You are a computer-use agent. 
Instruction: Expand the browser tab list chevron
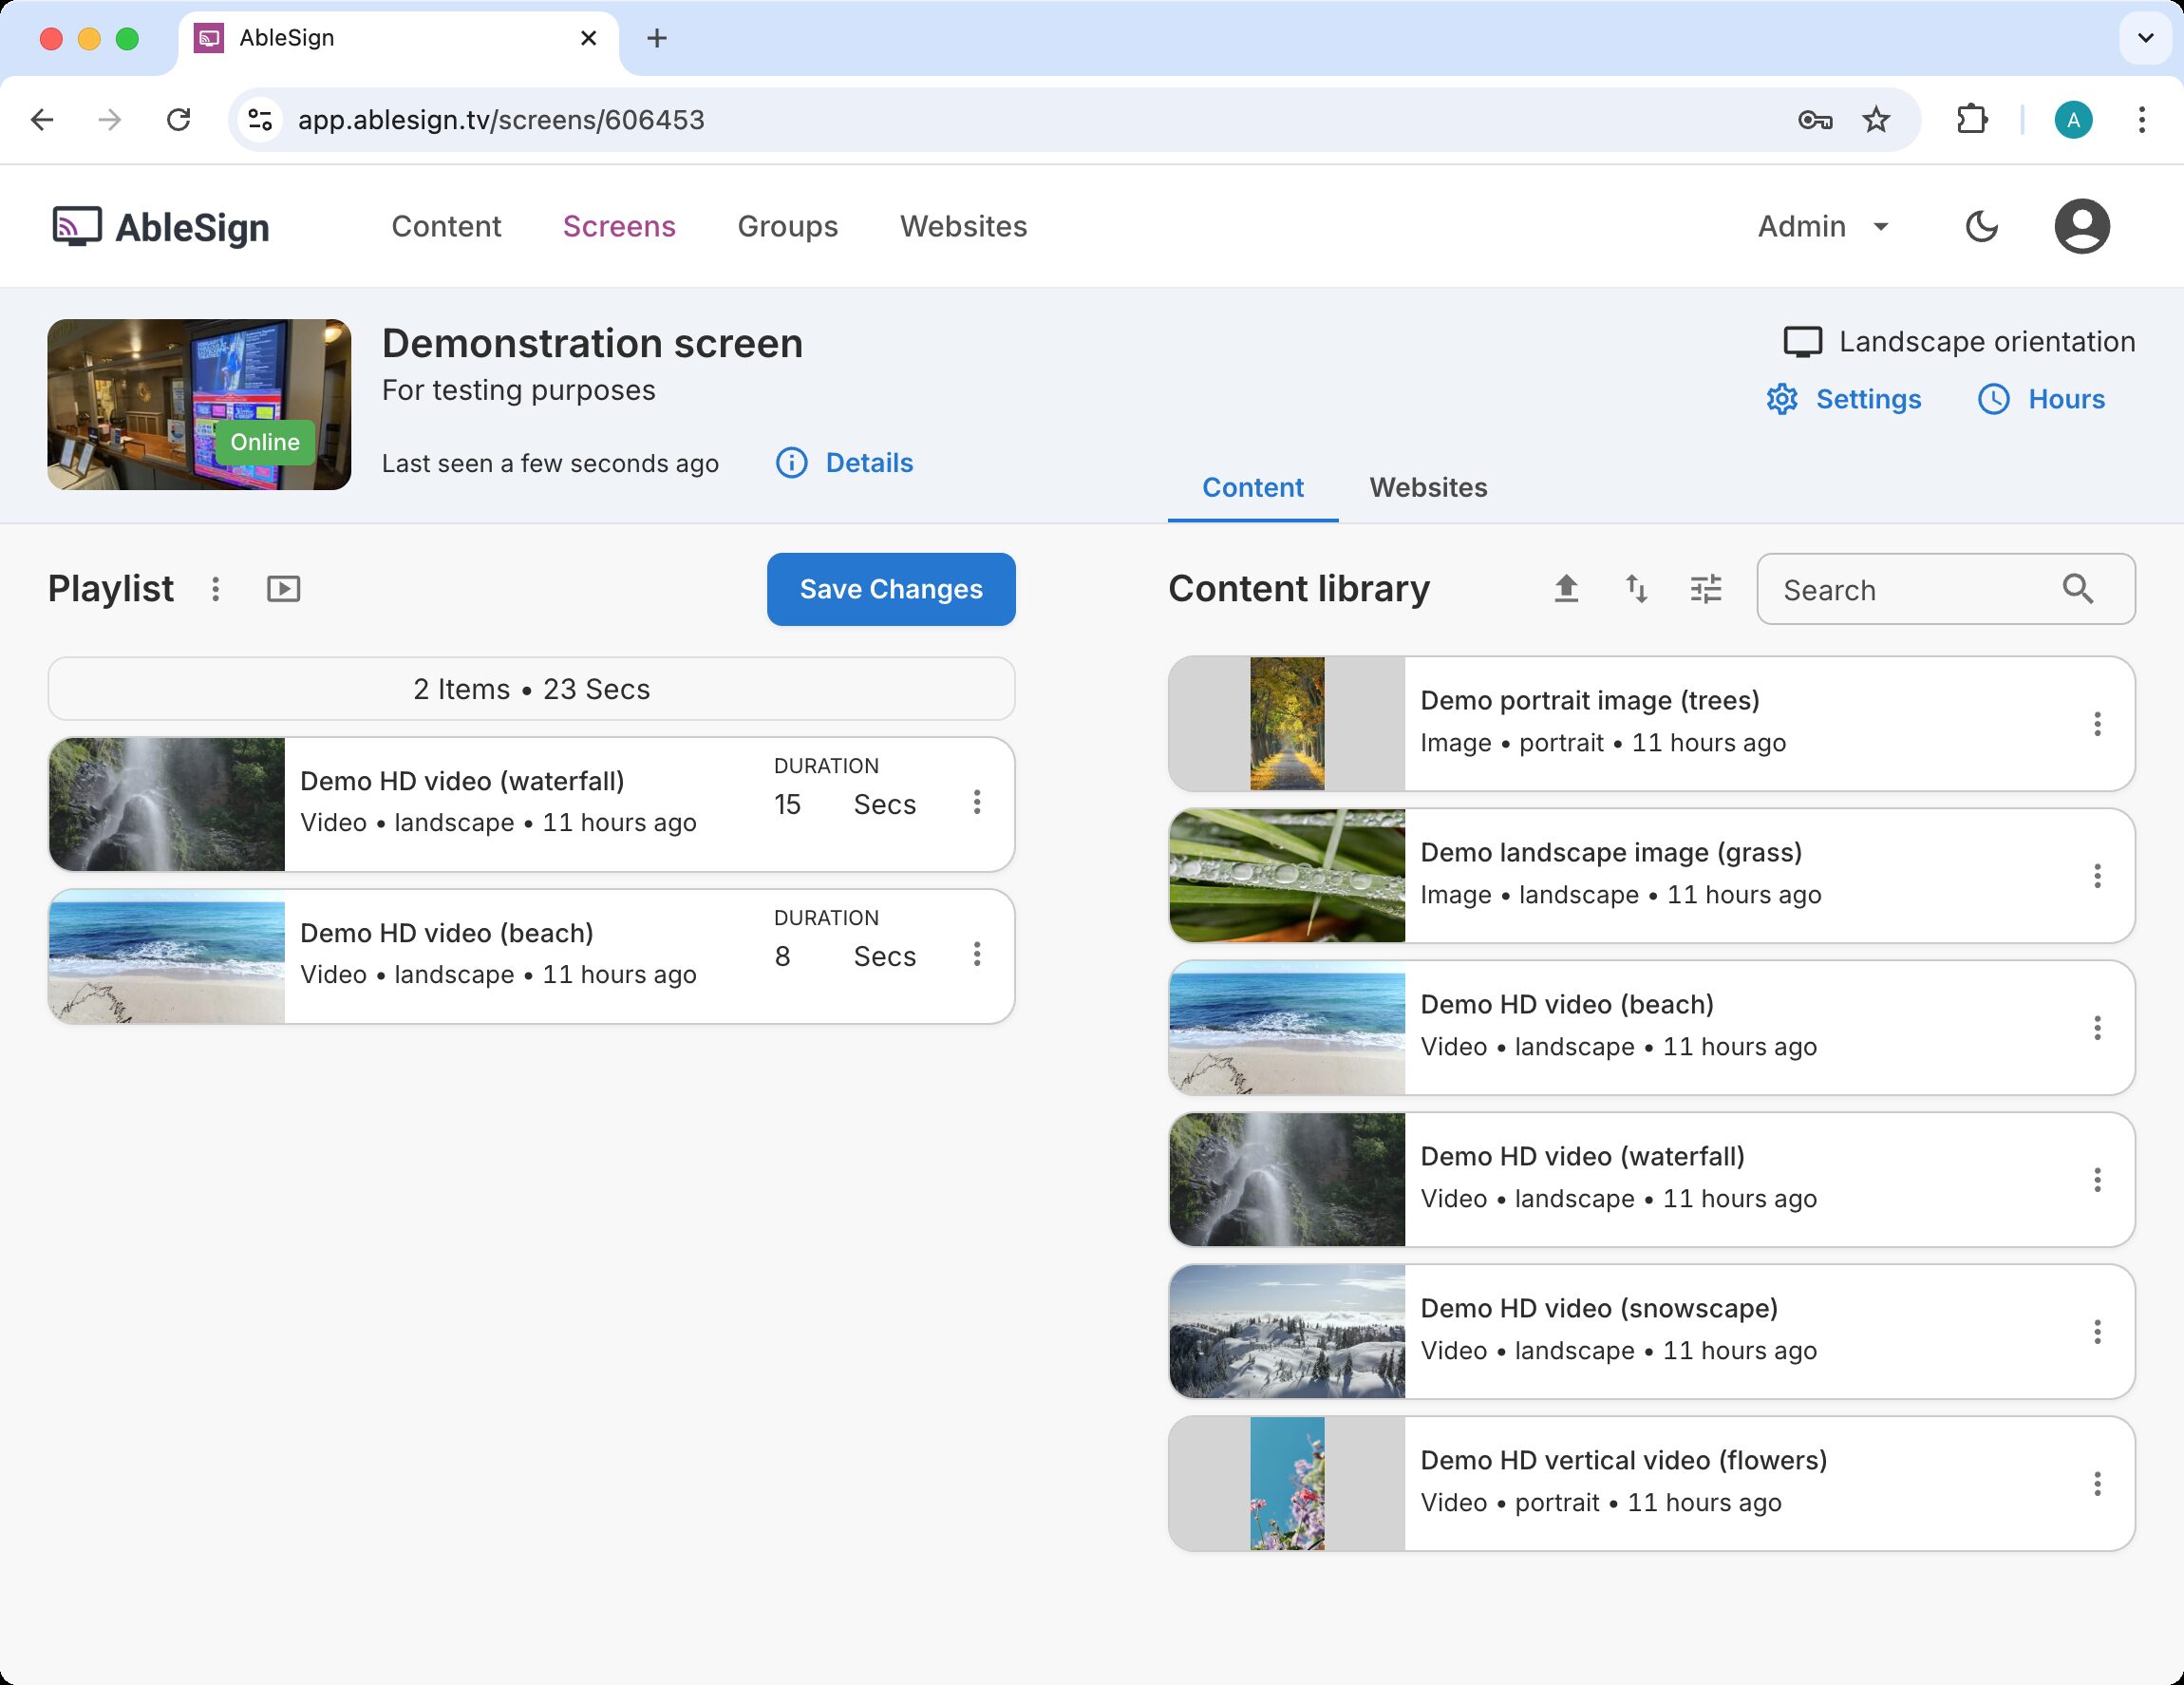(2145, 38)
